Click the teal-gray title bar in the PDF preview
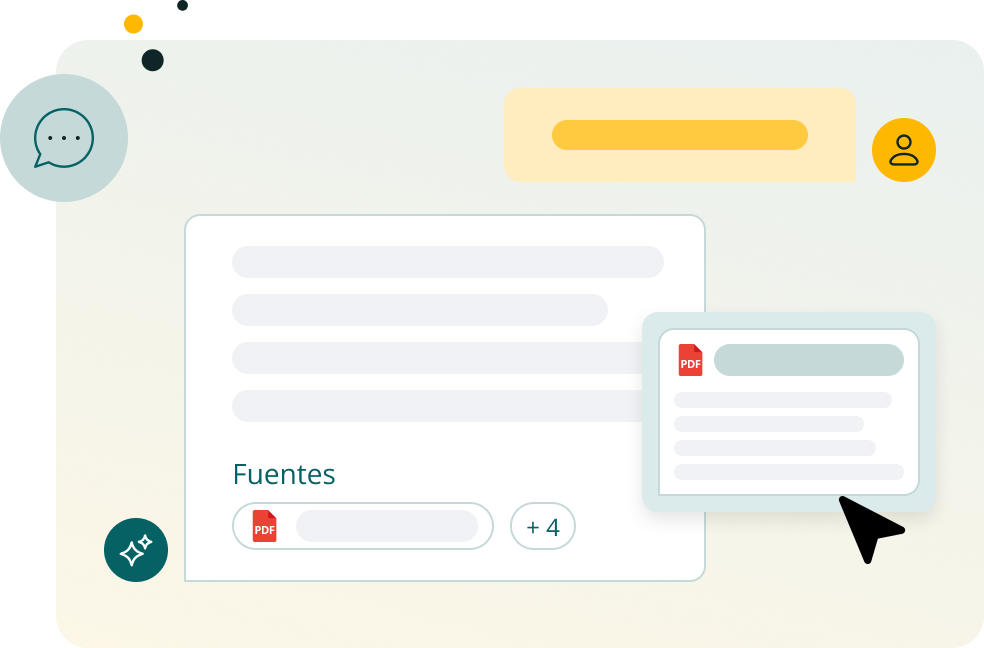Screen dimensions: 984x648 808,360
